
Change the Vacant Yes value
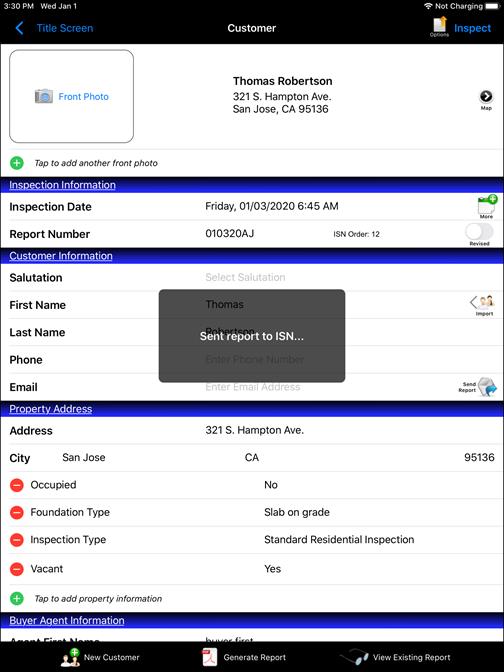tap(273, 569)
